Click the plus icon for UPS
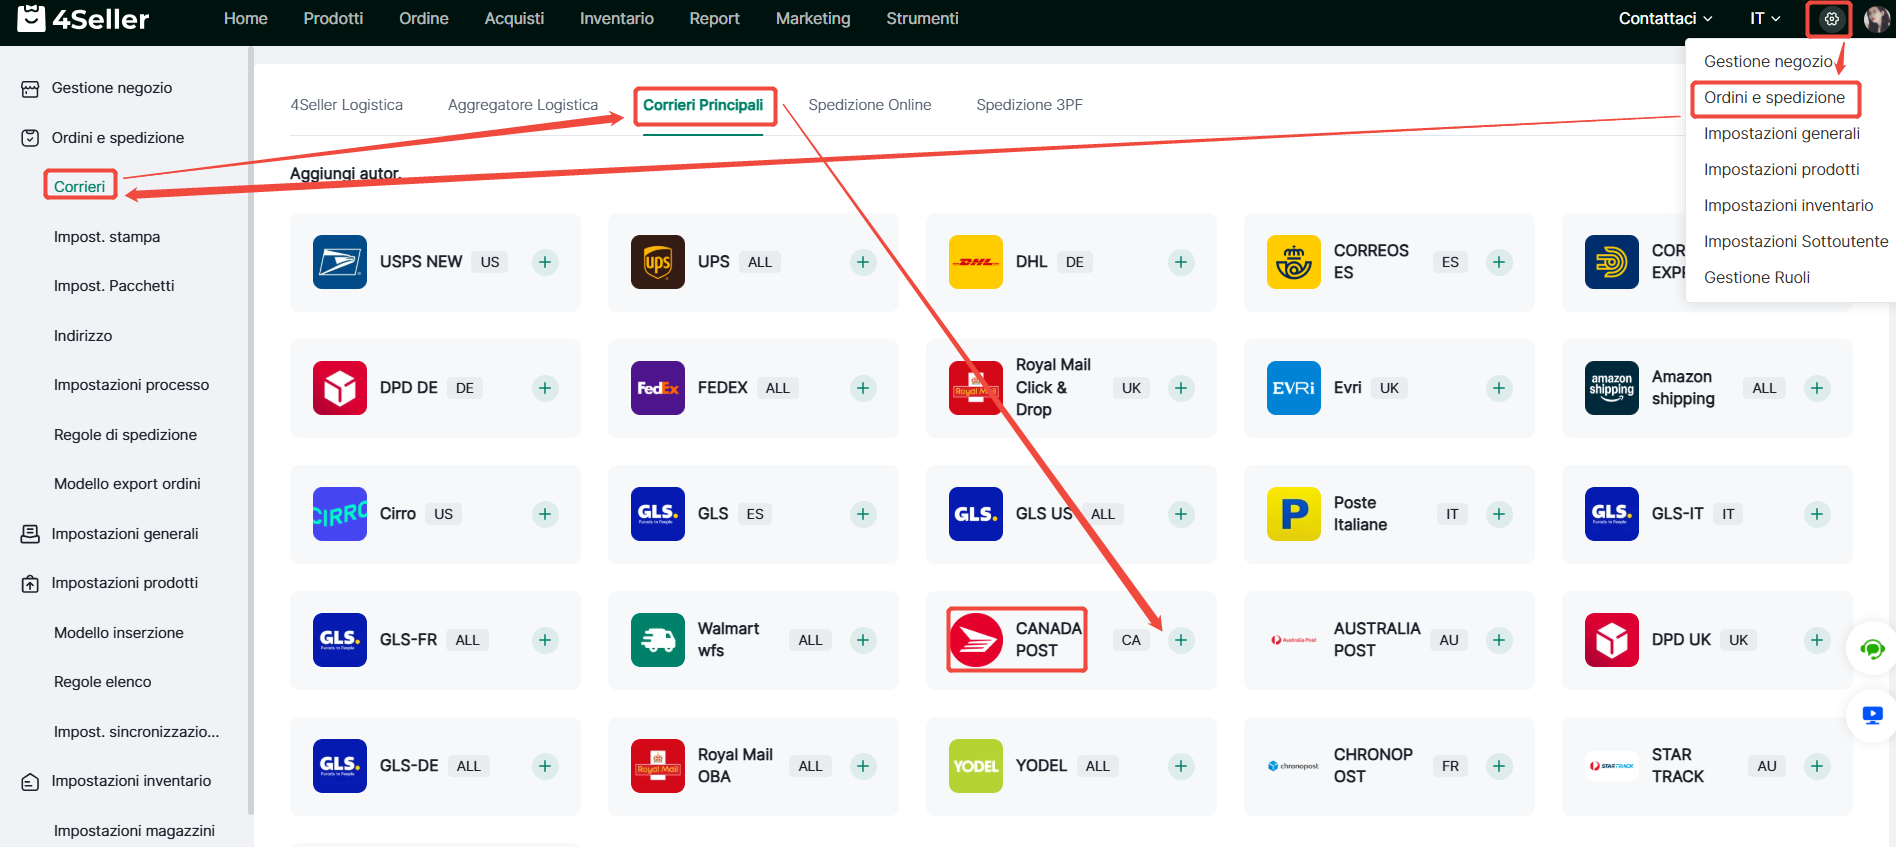The width and height of the screenshot is (1896, 847). point(863,262)
